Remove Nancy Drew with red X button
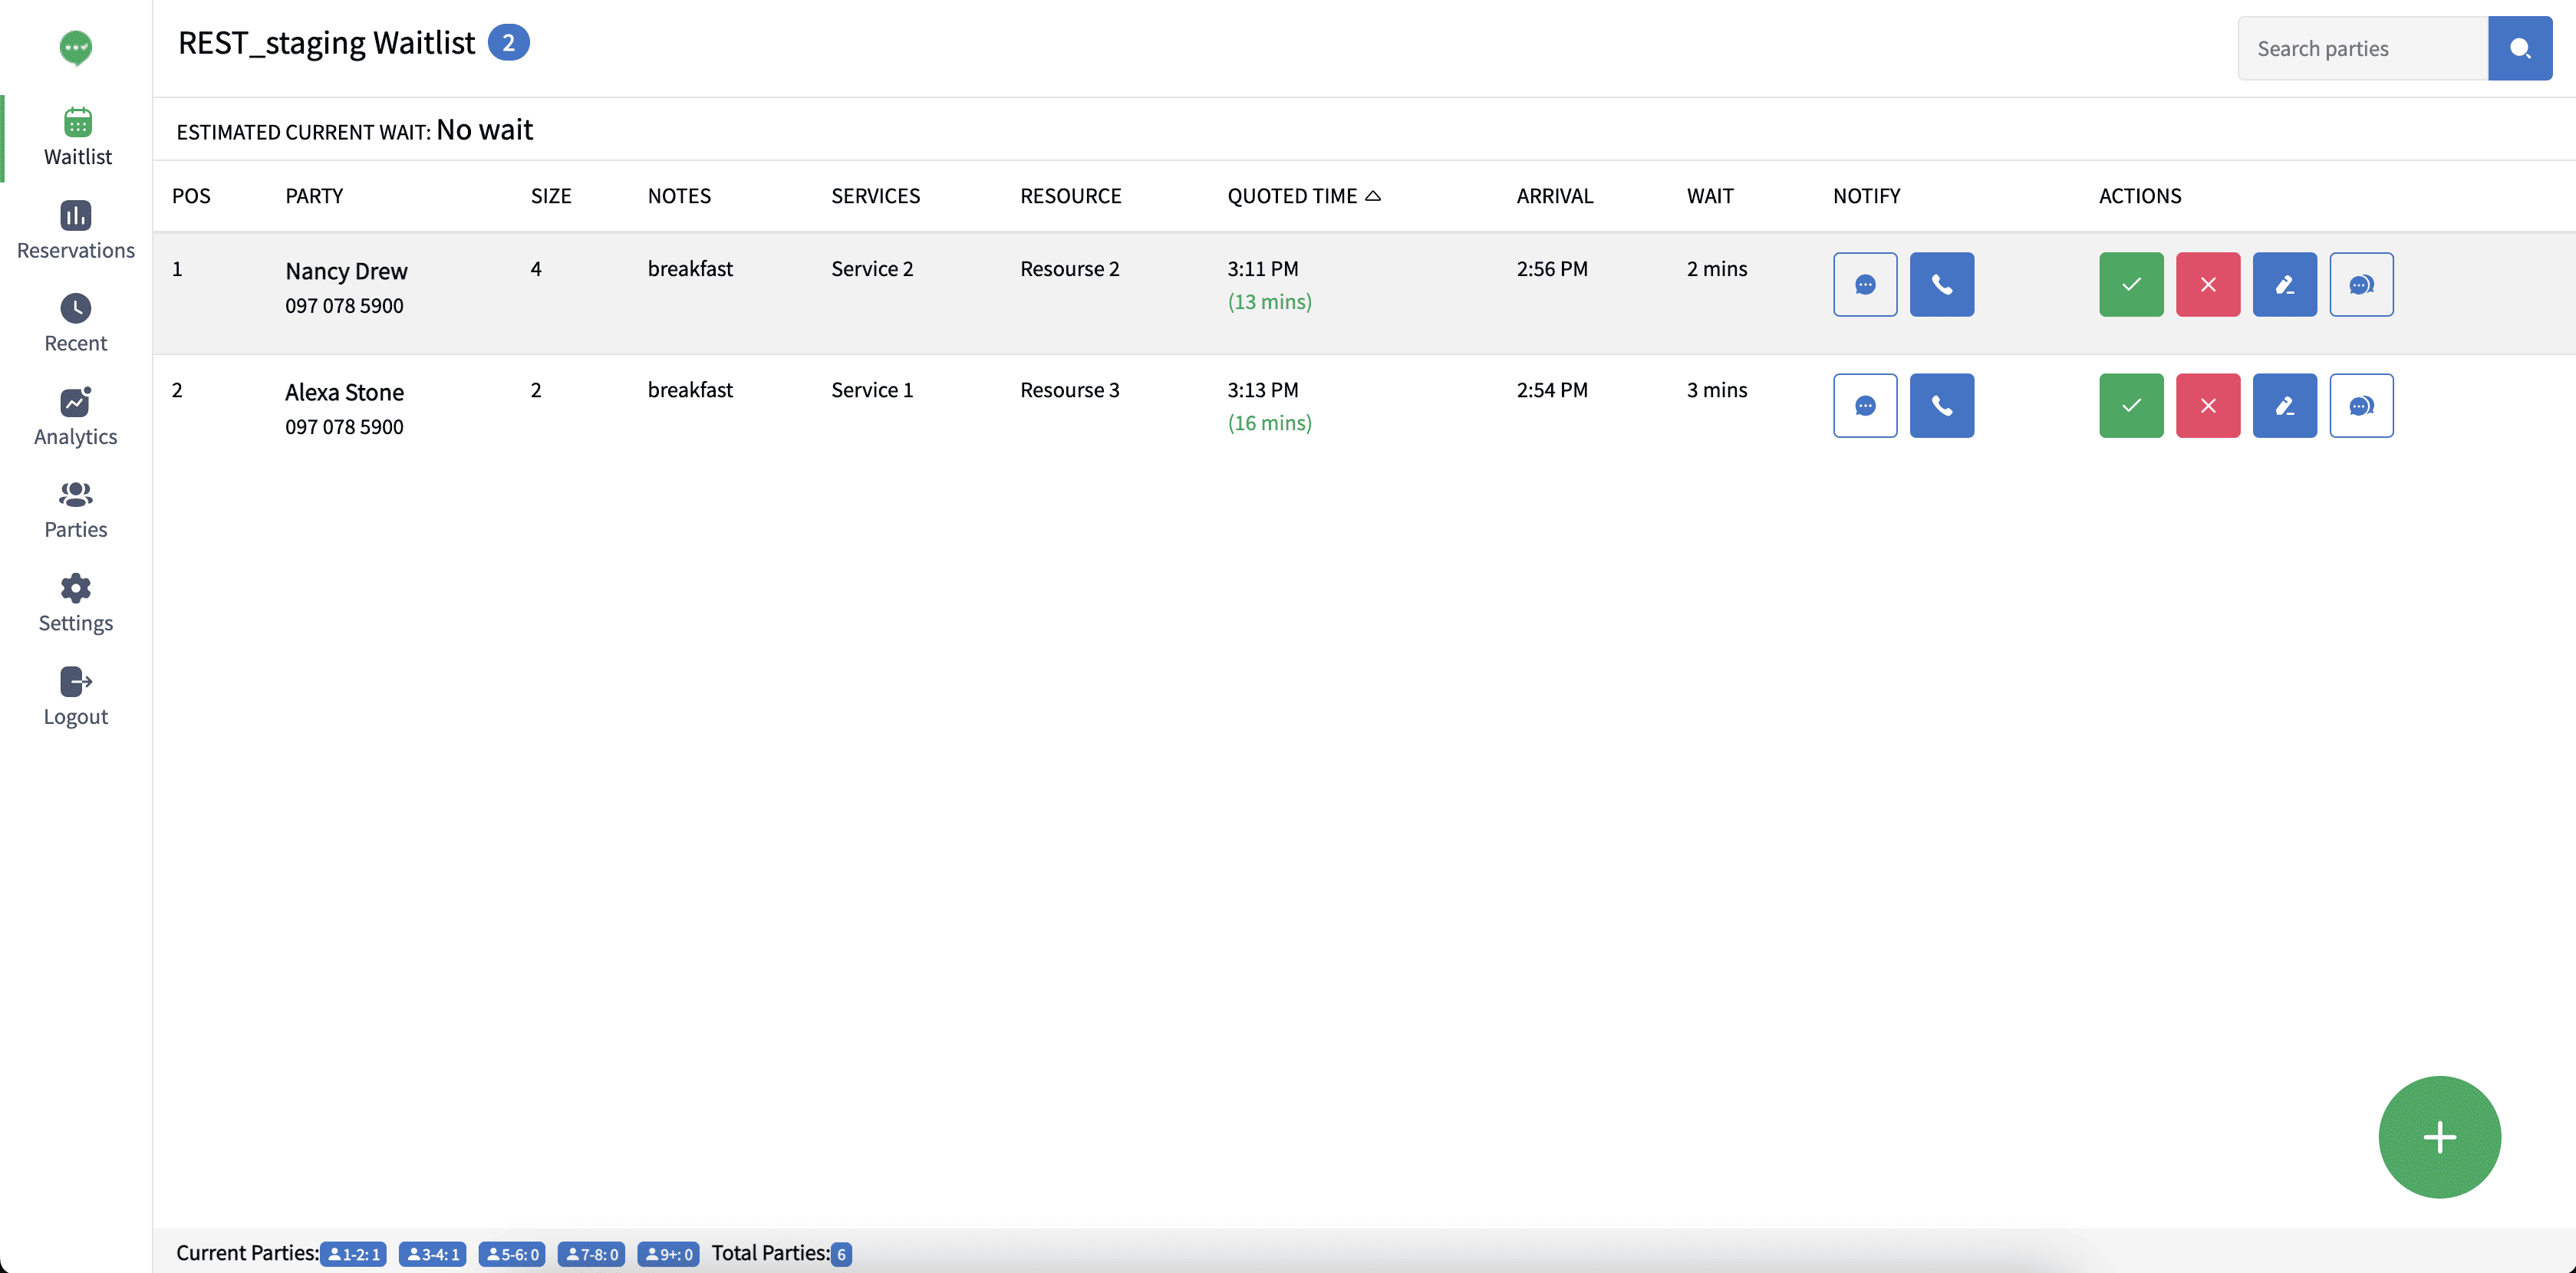Screen dimensions: 2576x1273 coord(2207,284)
